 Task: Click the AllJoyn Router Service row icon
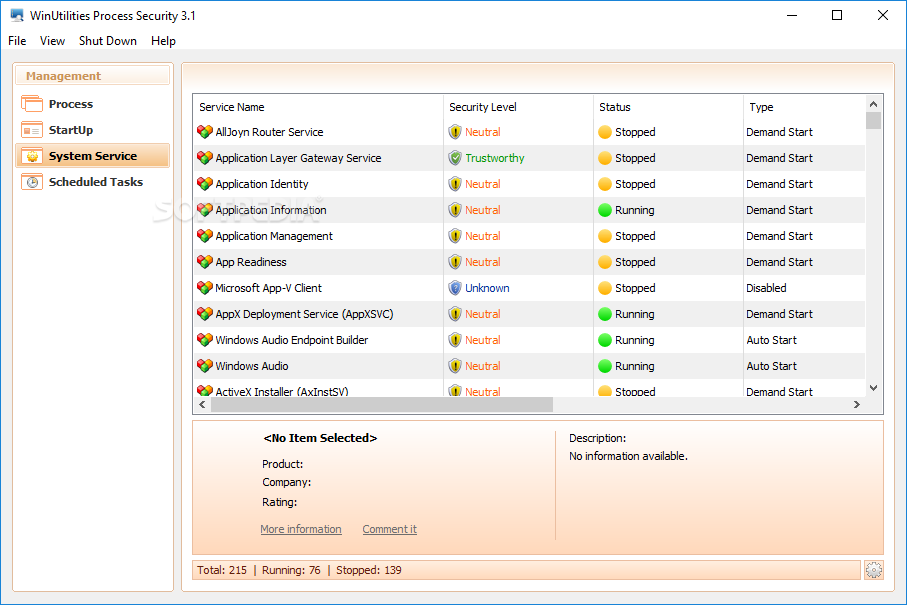[205, 132]
